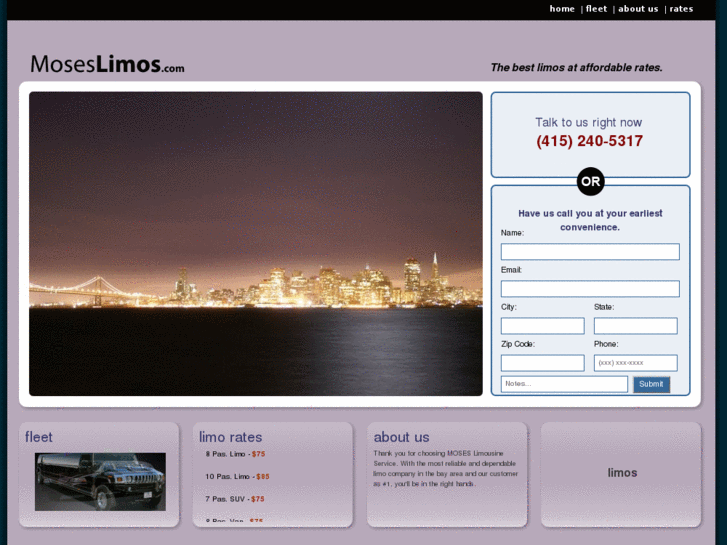The image size is (727, 545).
Task: Select the 7 Pas. SUV - $75 rate
Action: [235, 499]
